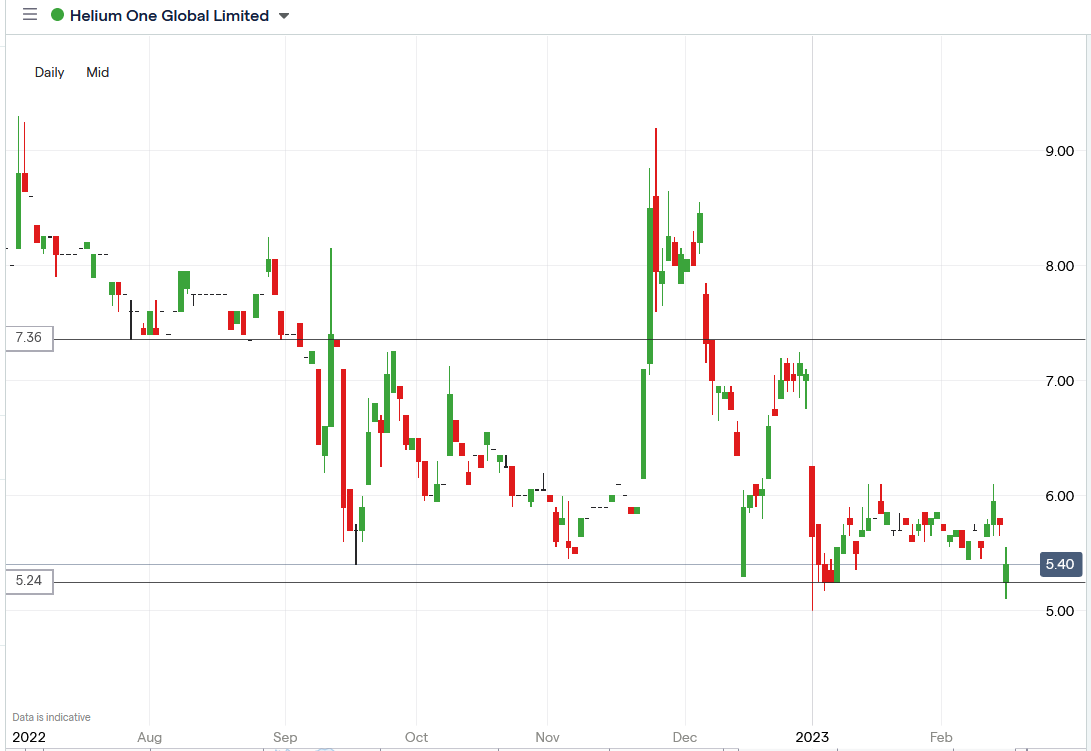Change the Daily timeframe setting
The height and width of the screenshot is (751, 1091).
click(49, 72)
